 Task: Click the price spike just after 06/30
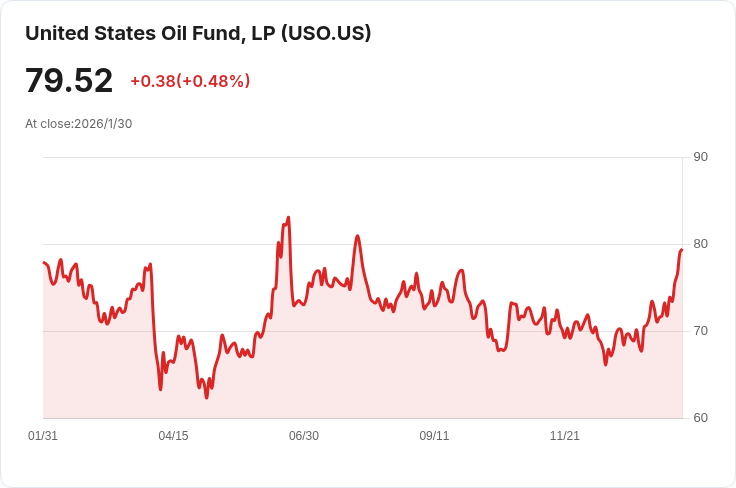coord(357,236)
